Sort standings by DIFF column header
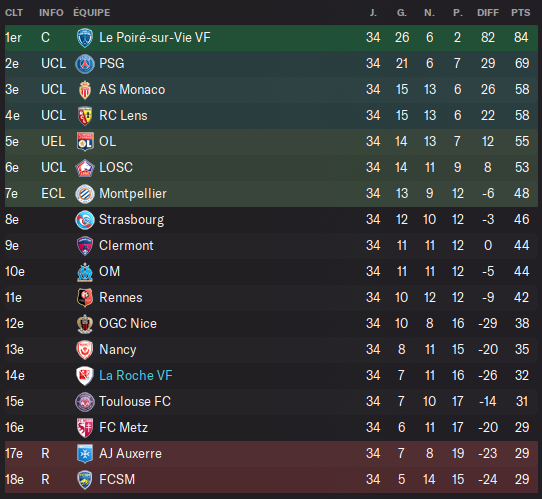 [488, 13]
